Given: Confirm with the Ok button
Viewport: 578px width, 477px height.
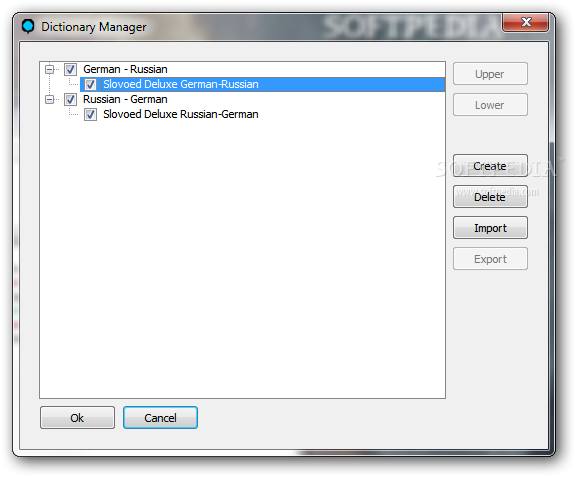Looking at the screenshot, I should pyautogui.click(x=77, y=418).
